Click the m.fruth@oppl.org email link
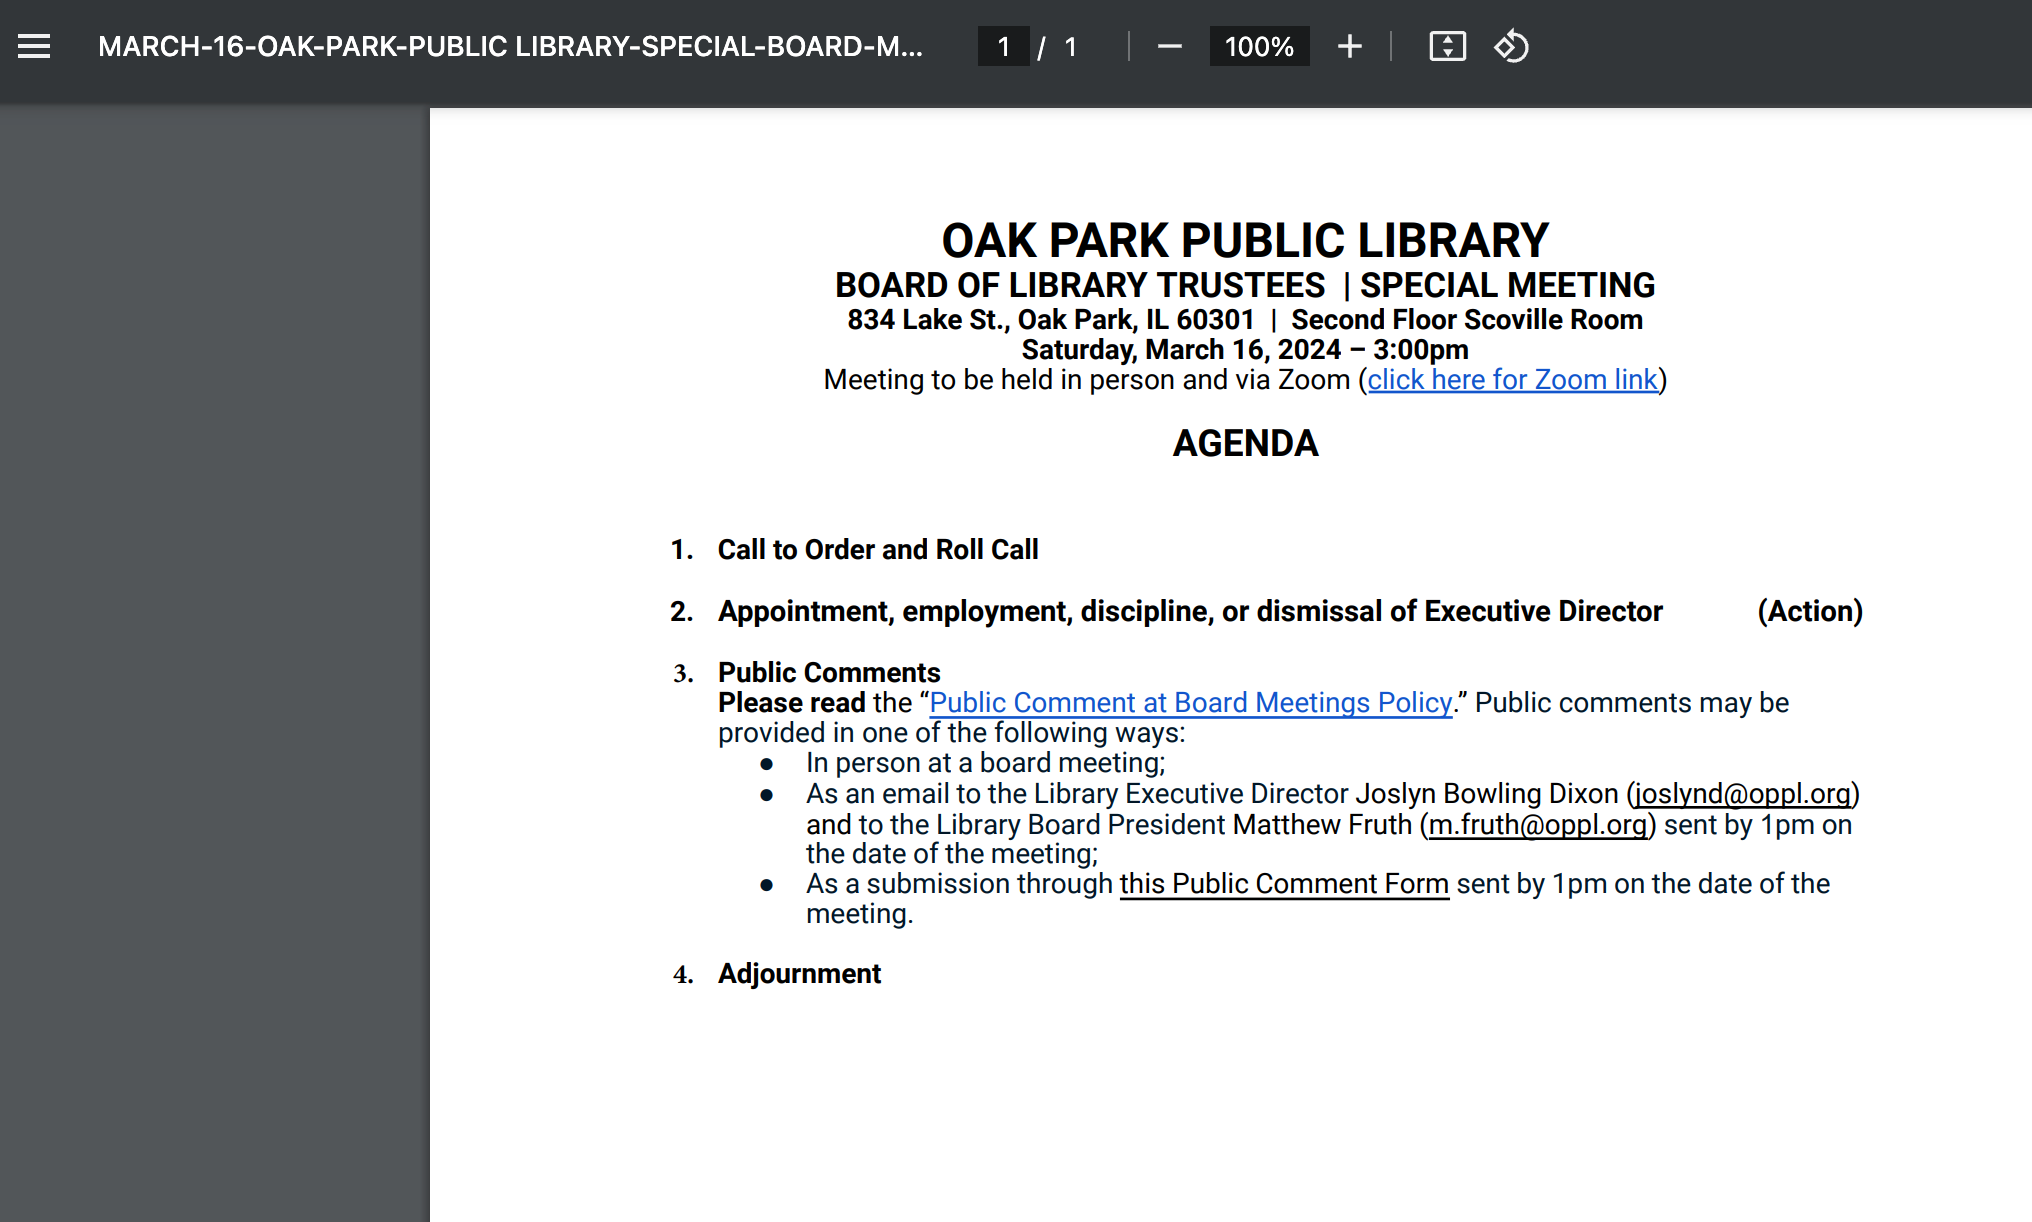 [x=1537, y=825]
